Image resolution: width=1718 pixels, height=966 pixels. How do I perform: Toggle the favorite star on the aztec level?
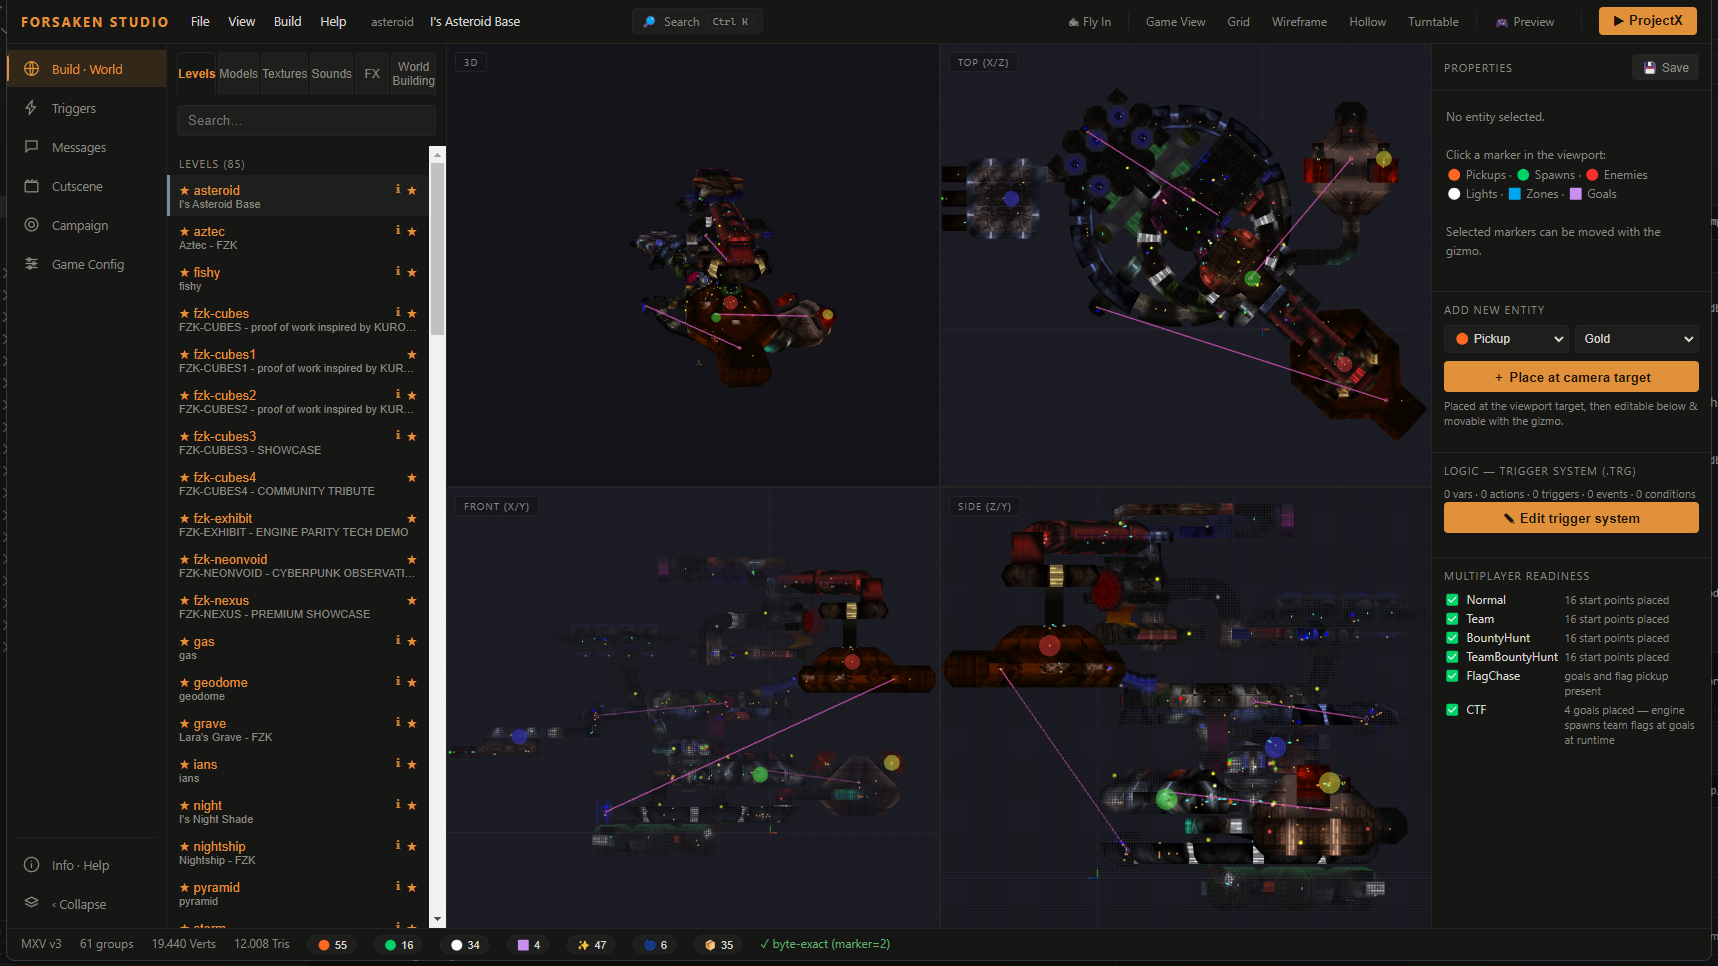click(x=412, y=231)
